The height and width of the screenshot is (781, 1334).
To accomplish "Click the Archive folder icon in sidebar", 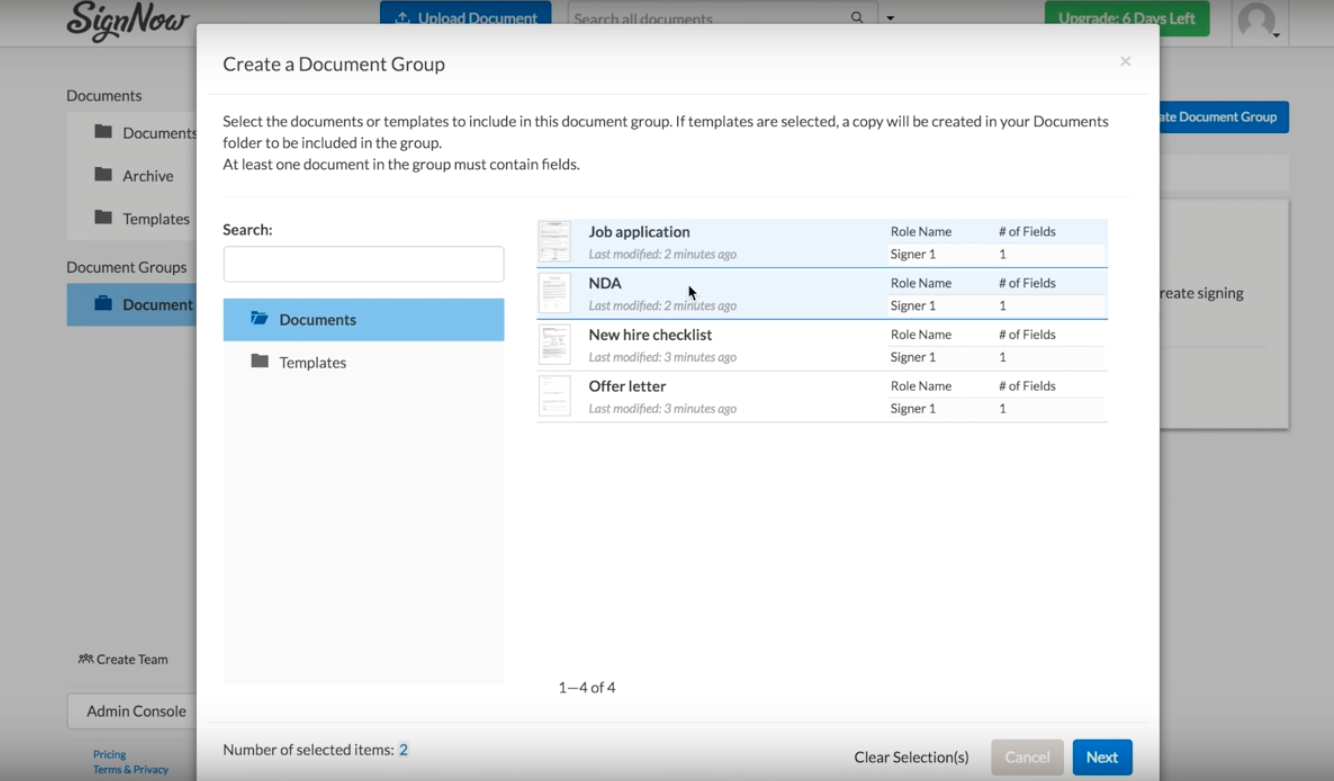I will [103, 175].
